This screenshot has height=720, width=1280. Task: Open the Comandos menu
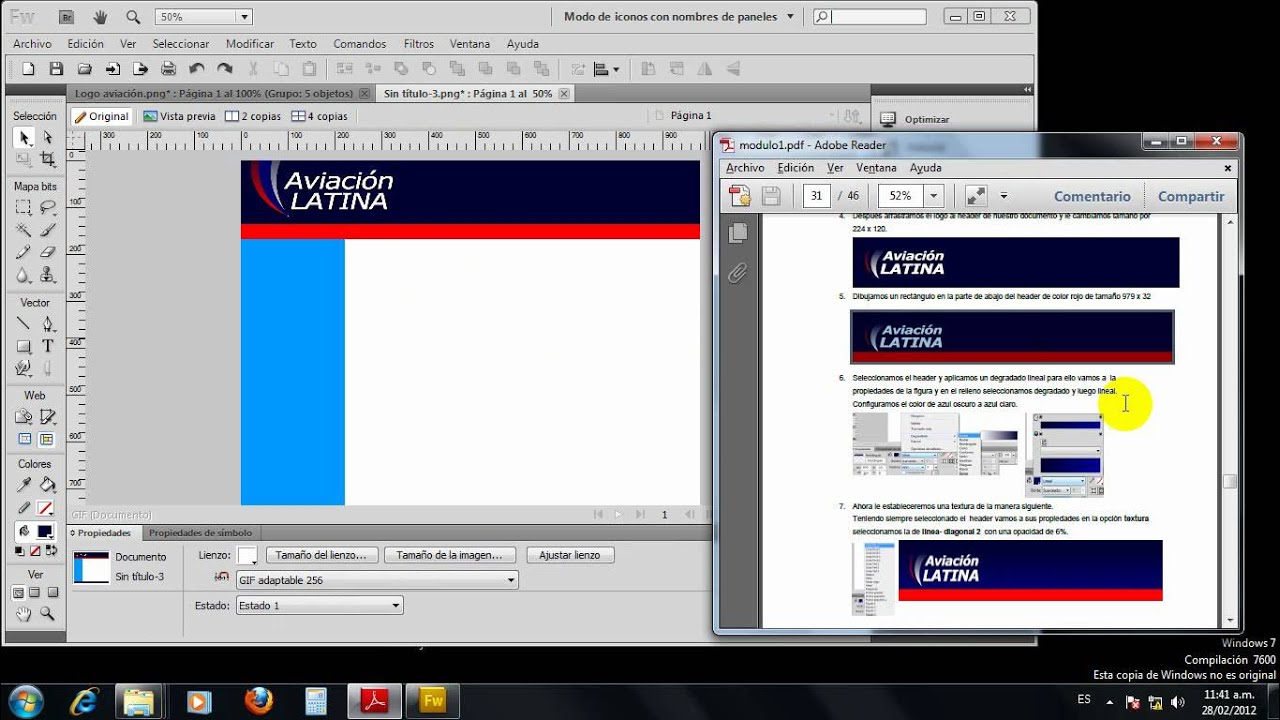tap(360, 44)
